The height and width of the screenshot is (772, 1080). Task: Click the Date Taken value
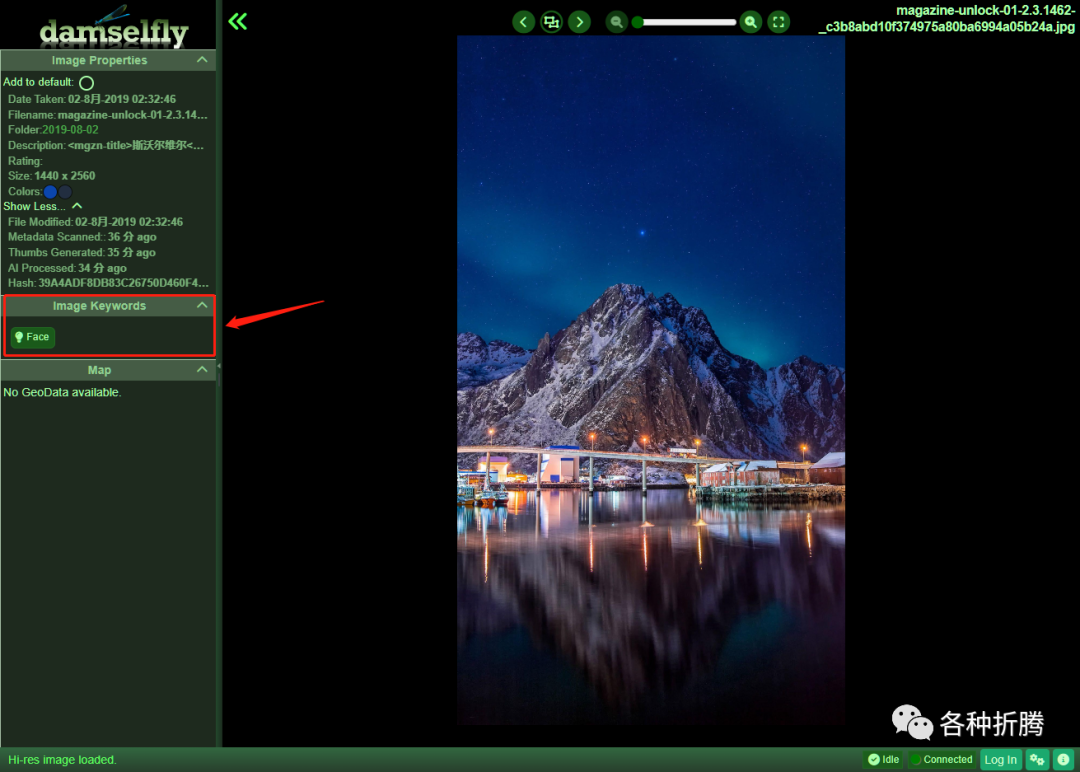point(122,99)
